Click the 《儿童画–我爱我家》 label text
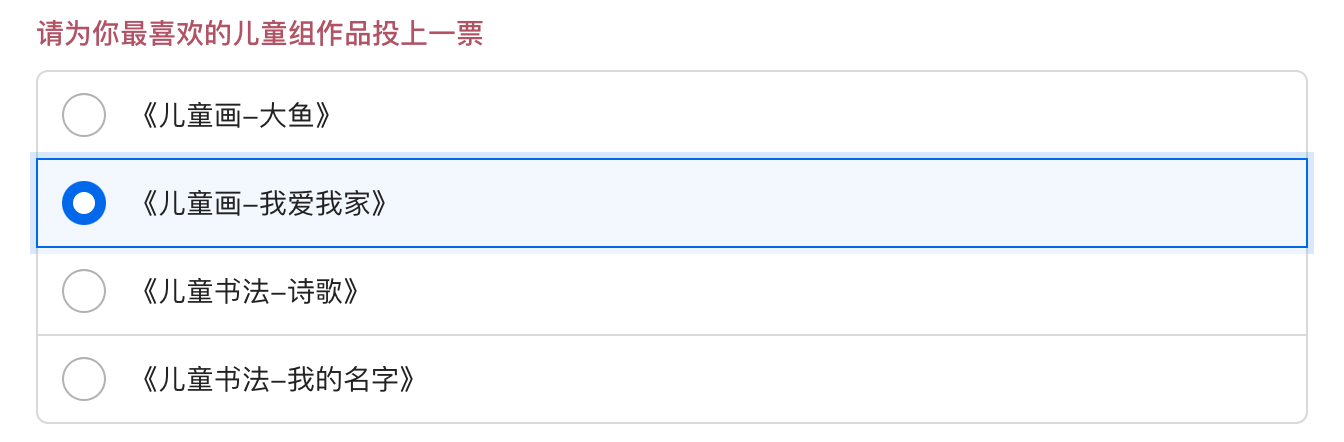The height and width of the screenshot is (442, 1344). (264, 204)
